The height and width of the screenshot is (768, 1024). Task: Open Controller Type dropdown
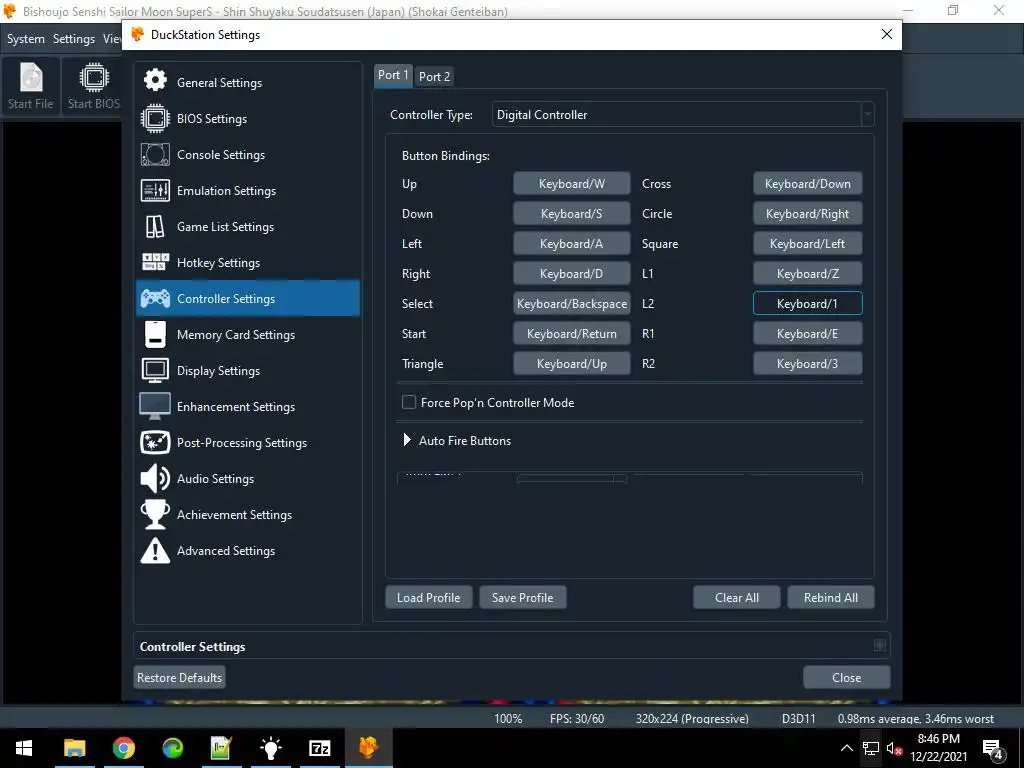coord(682,114)
